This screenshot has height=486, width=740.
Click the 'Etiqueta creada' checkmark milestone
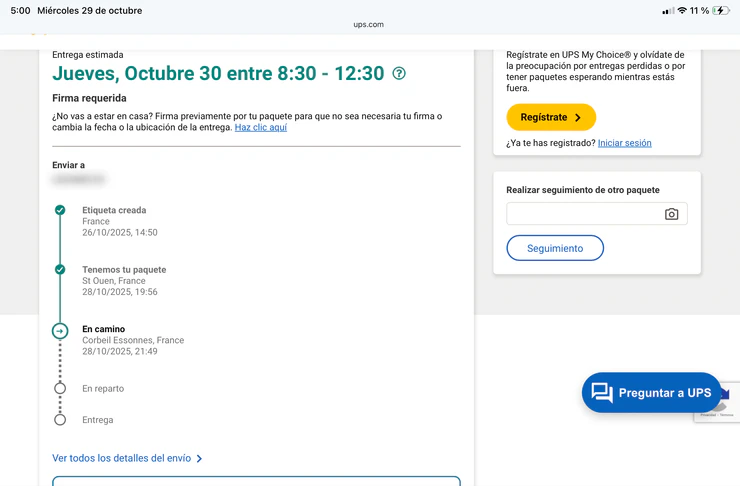point(60,210)
